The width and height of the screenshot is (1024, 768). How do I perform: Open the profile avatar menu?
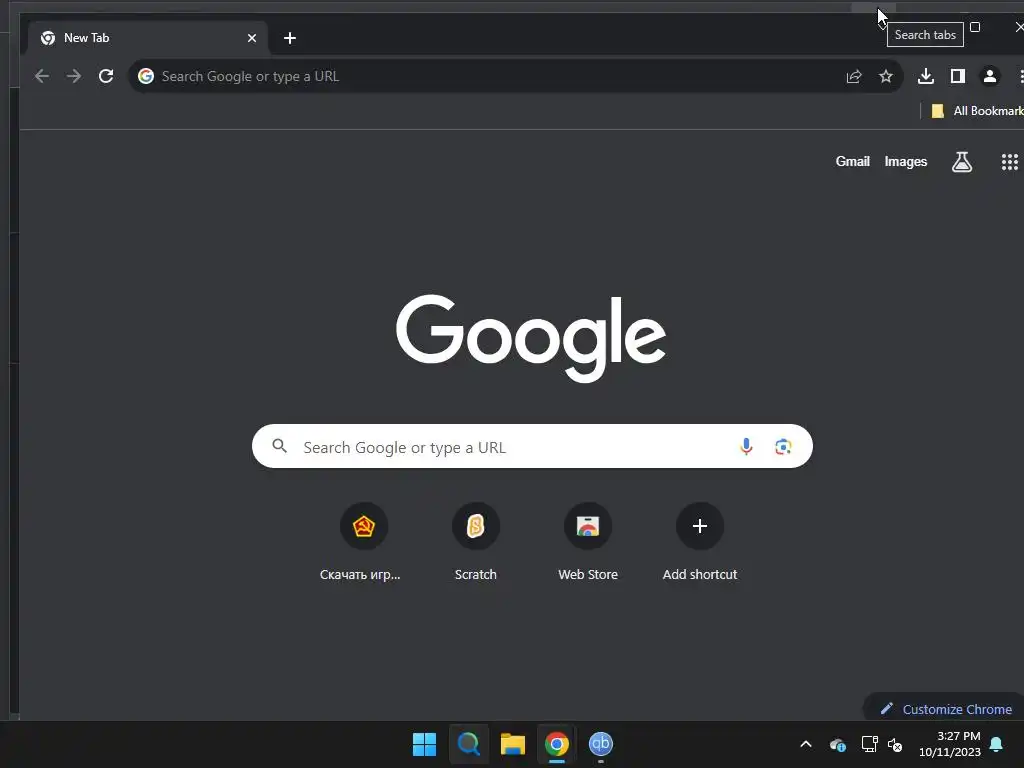tap(990, 76)
